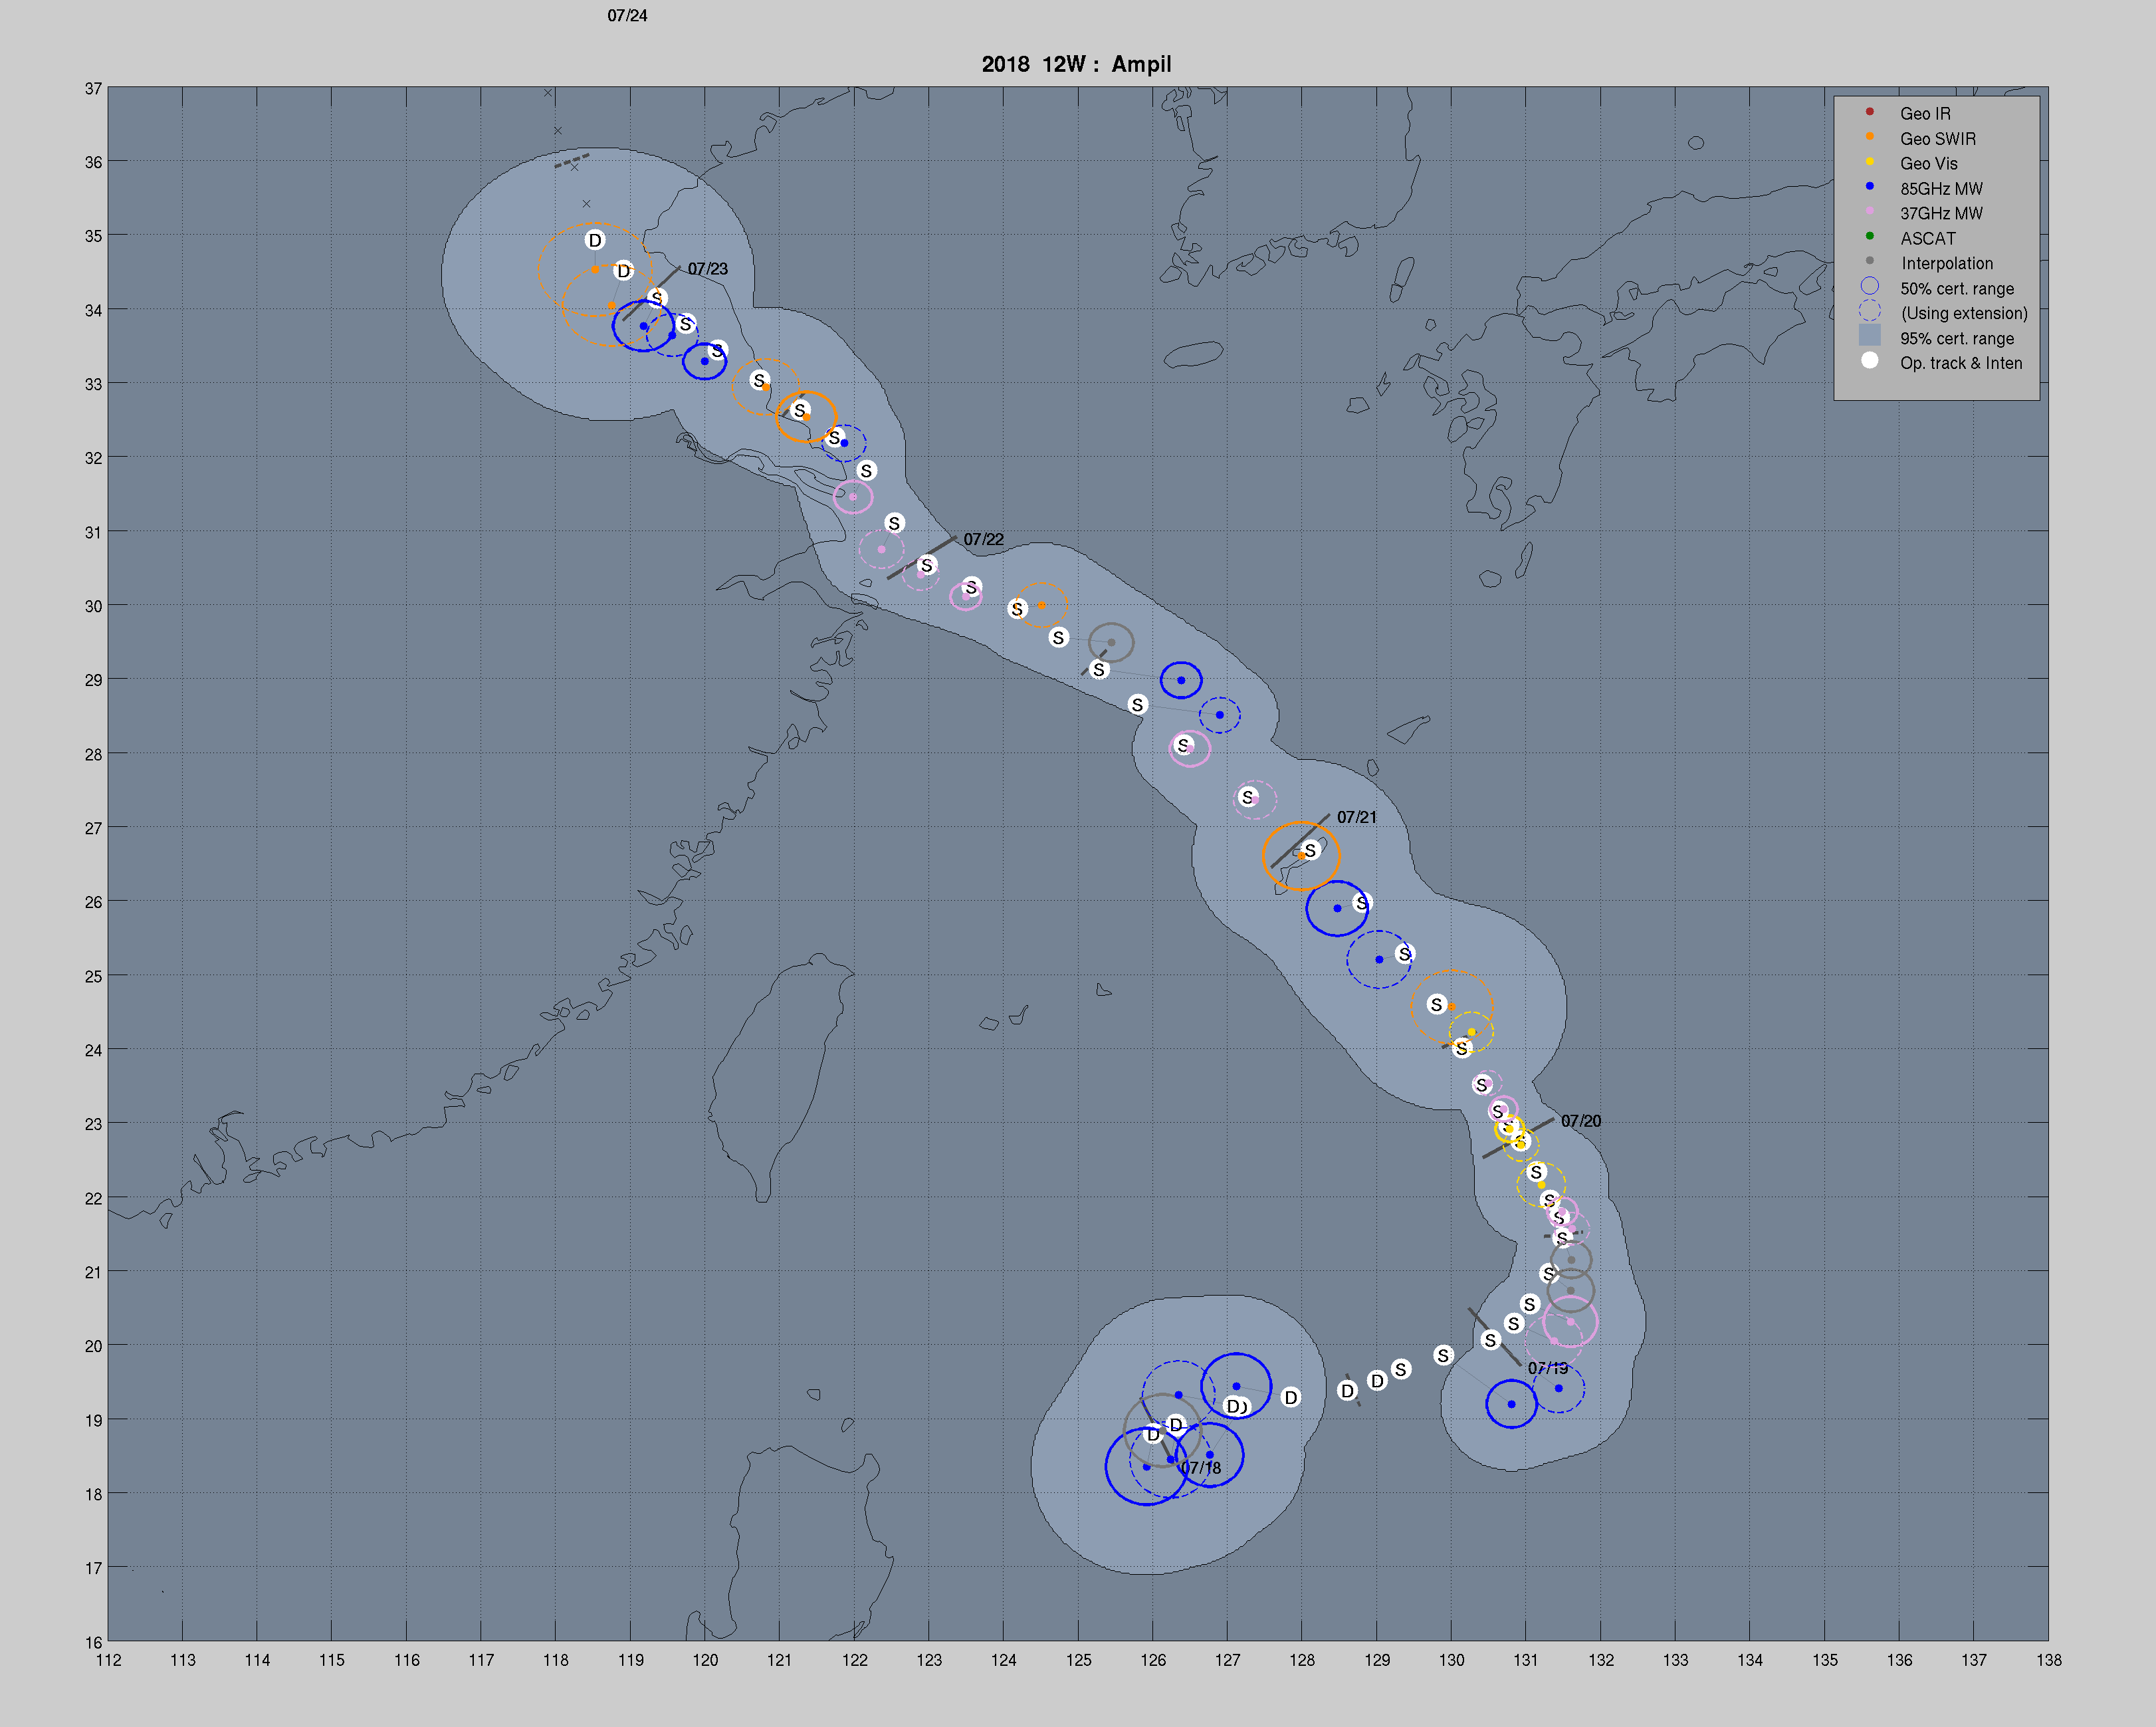Click the 37GHz MW pink legend dot
This screenshot has height=1727, width=2156.
click(1869, 211)
